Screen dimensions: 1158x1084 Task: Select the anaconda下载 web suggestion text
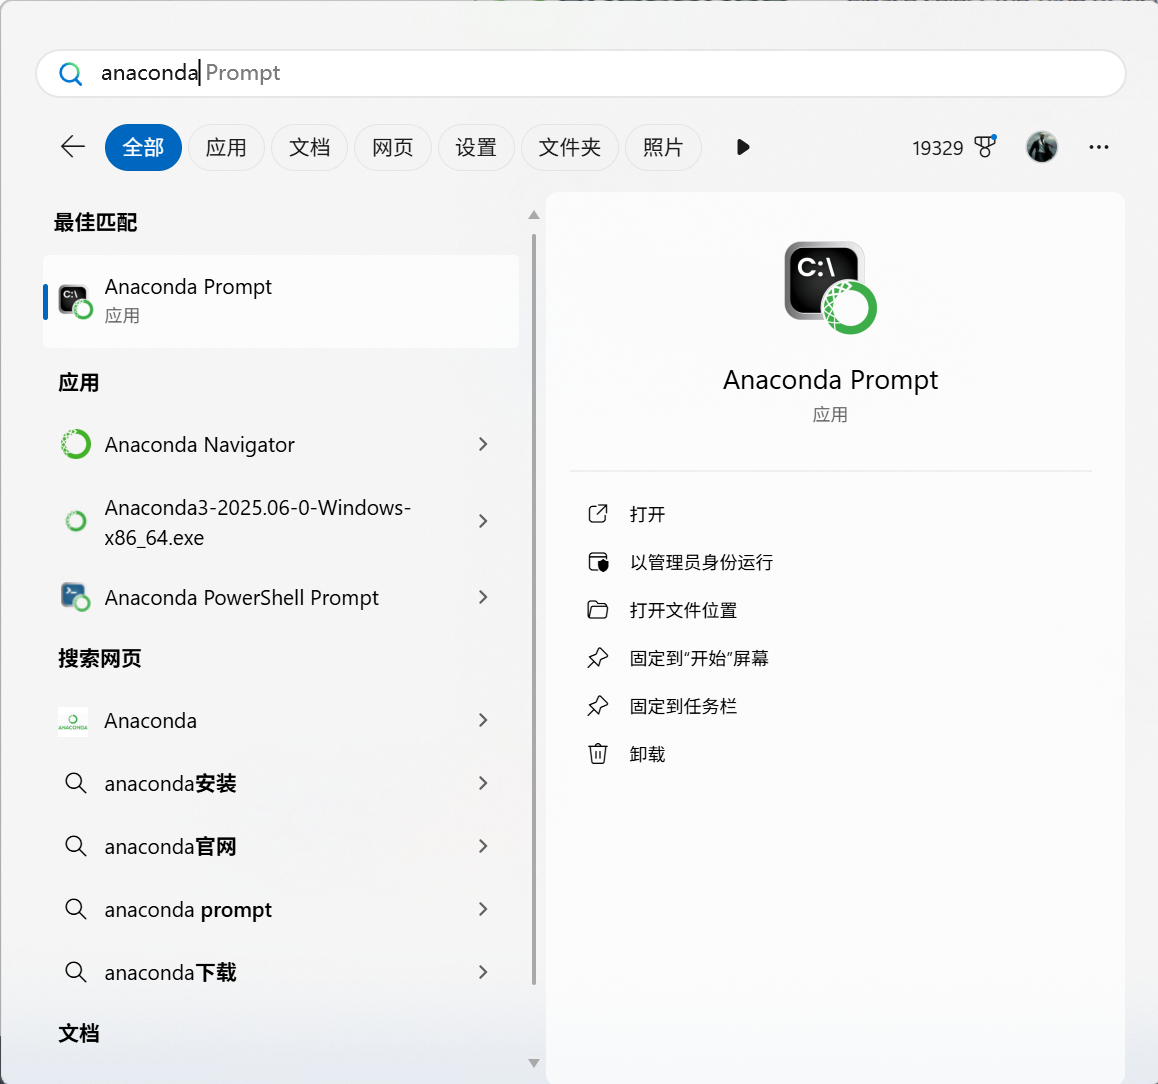tap(170, 972)
